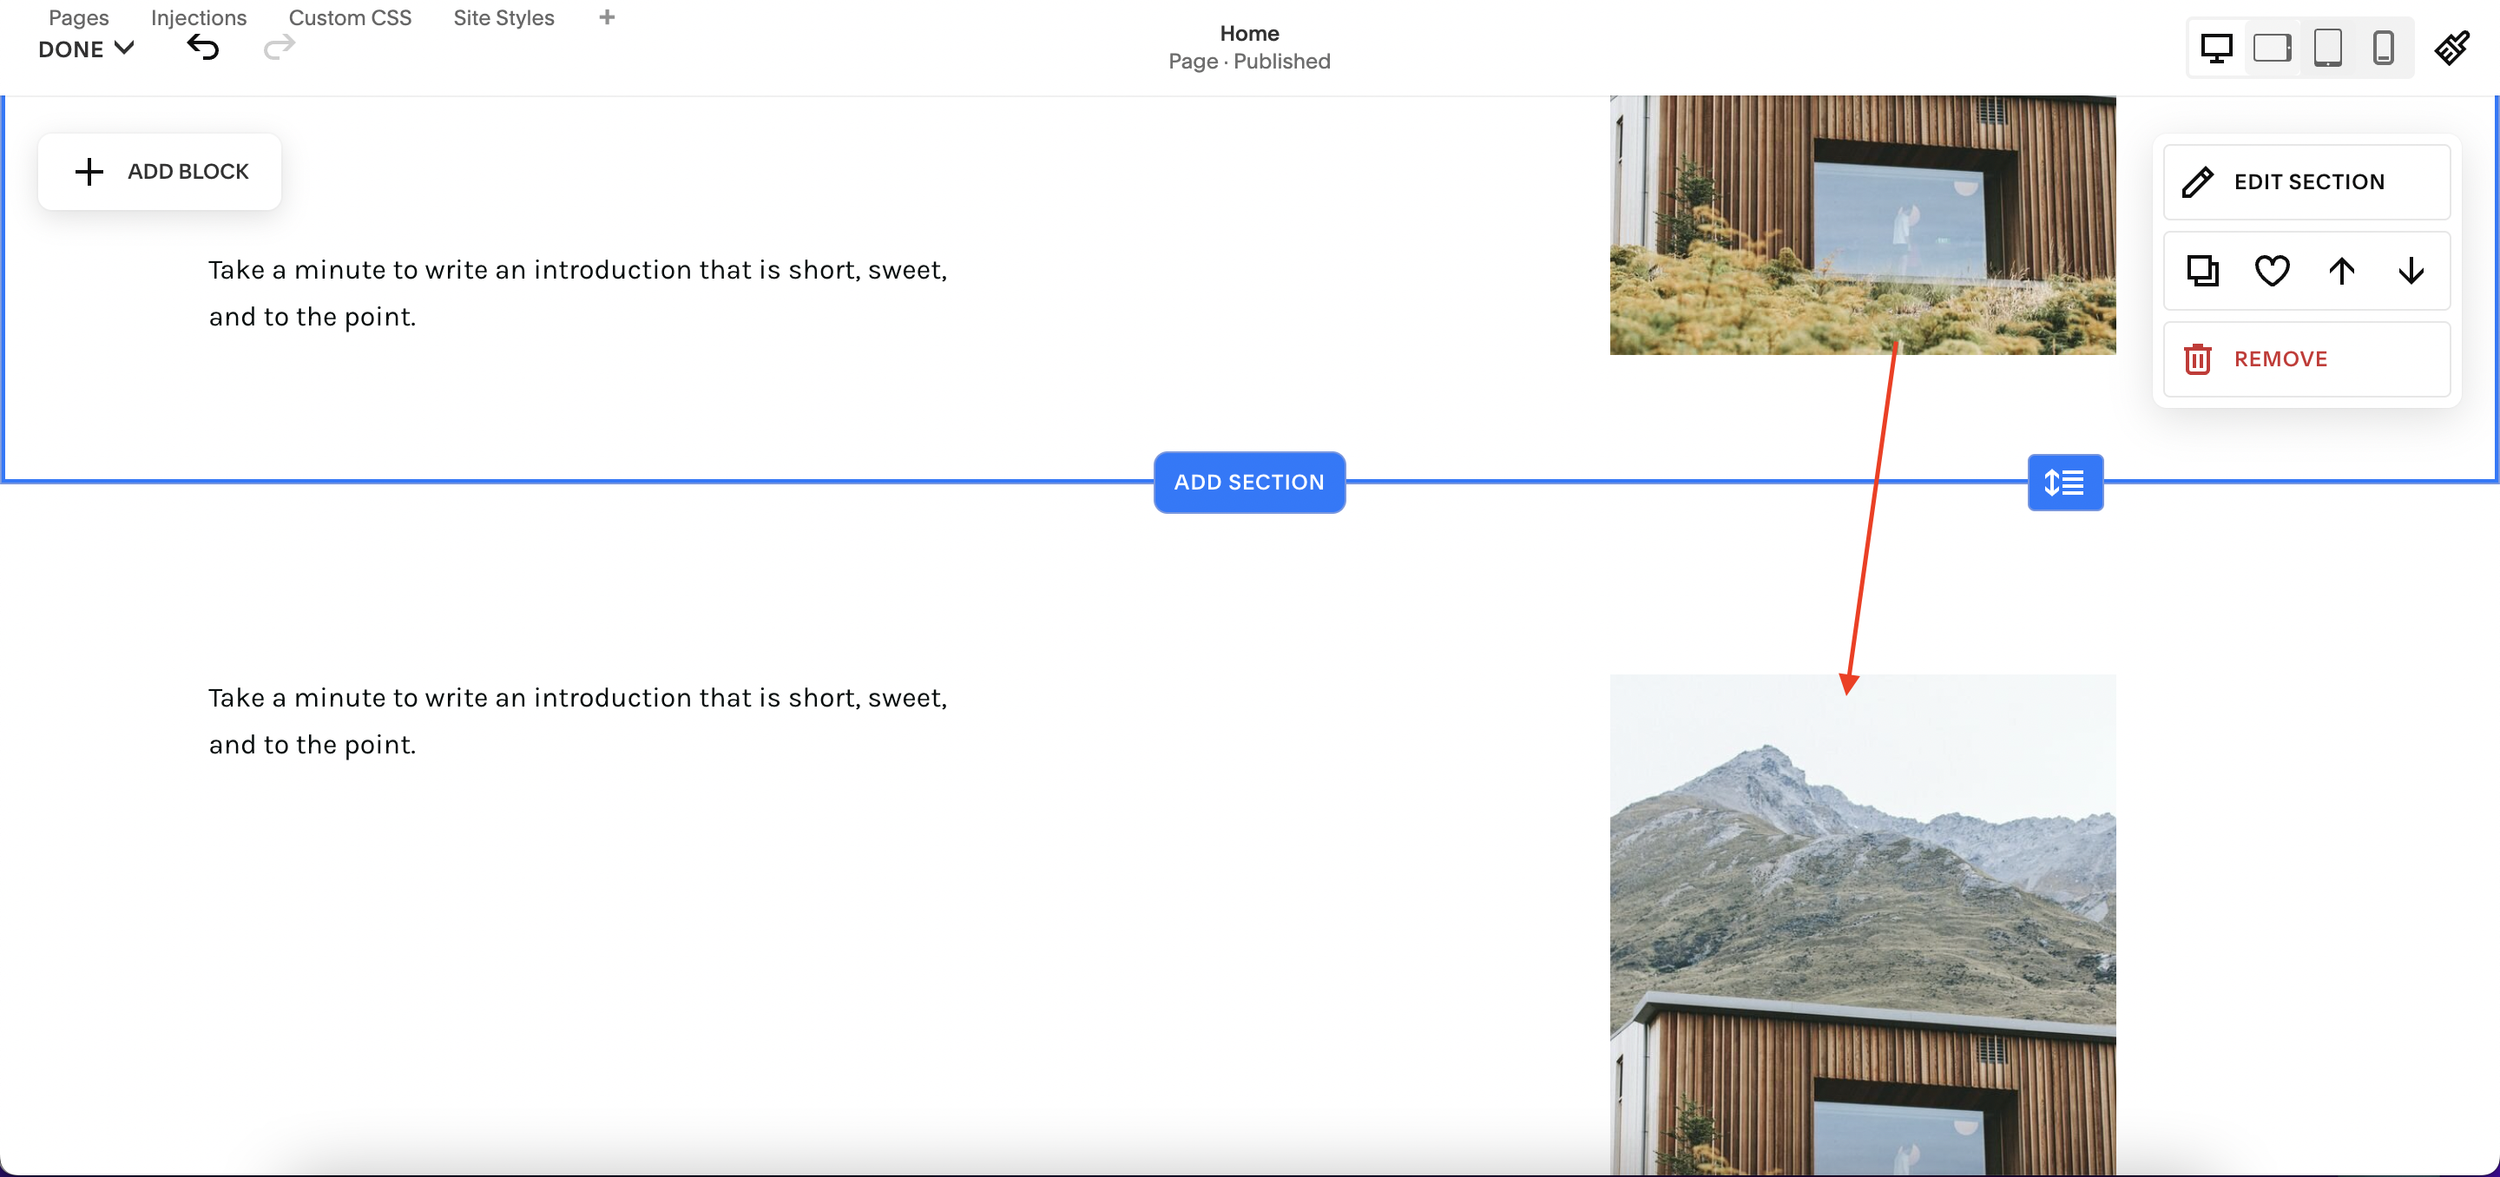
Task: Open the Custom CSS tab
Action: coord(350,18)
